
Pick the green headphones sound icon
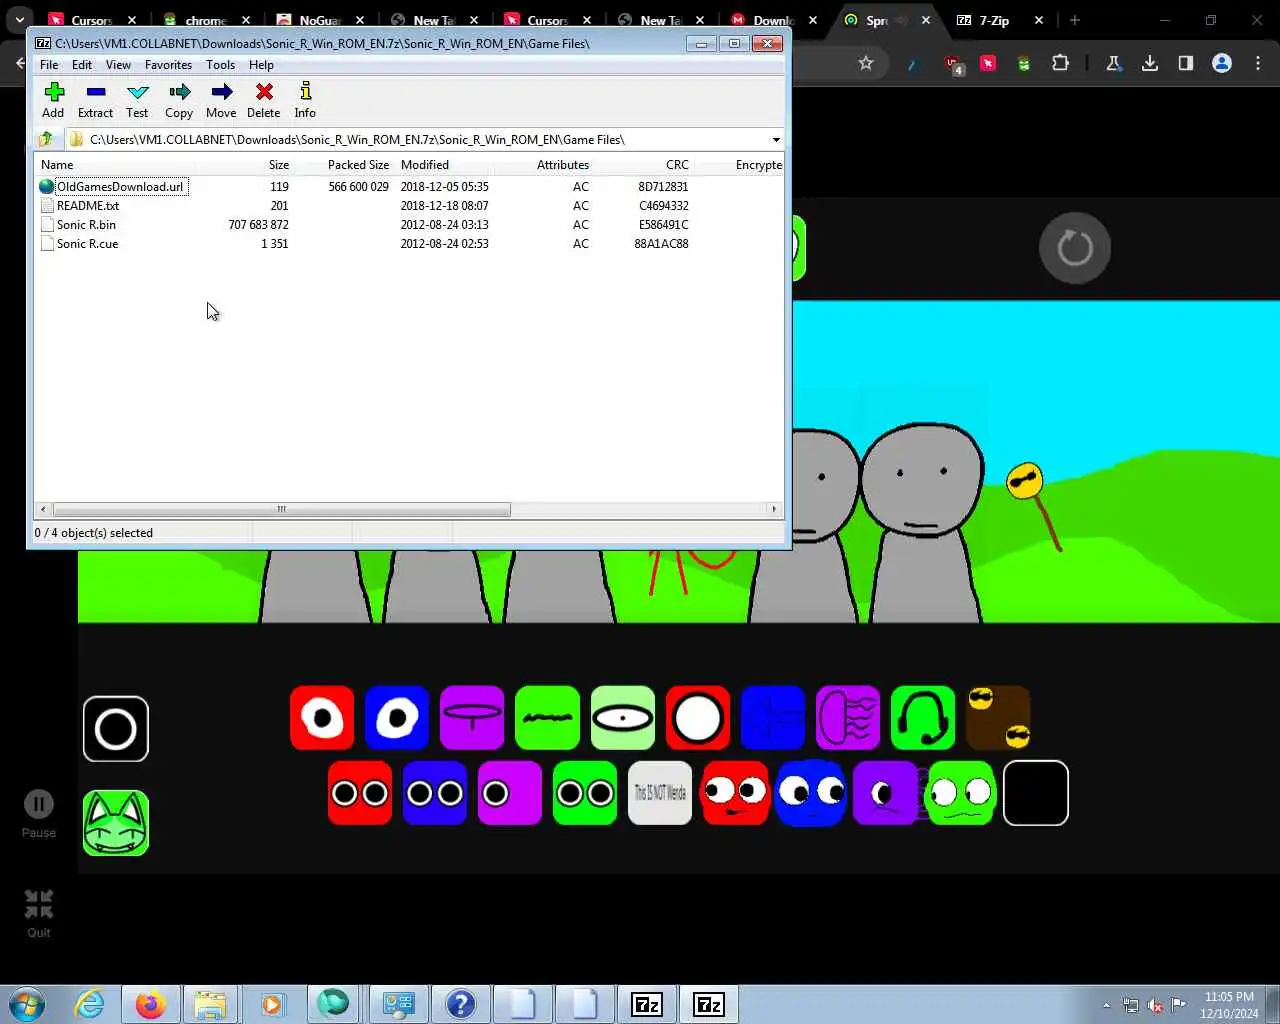pos(923,718)
